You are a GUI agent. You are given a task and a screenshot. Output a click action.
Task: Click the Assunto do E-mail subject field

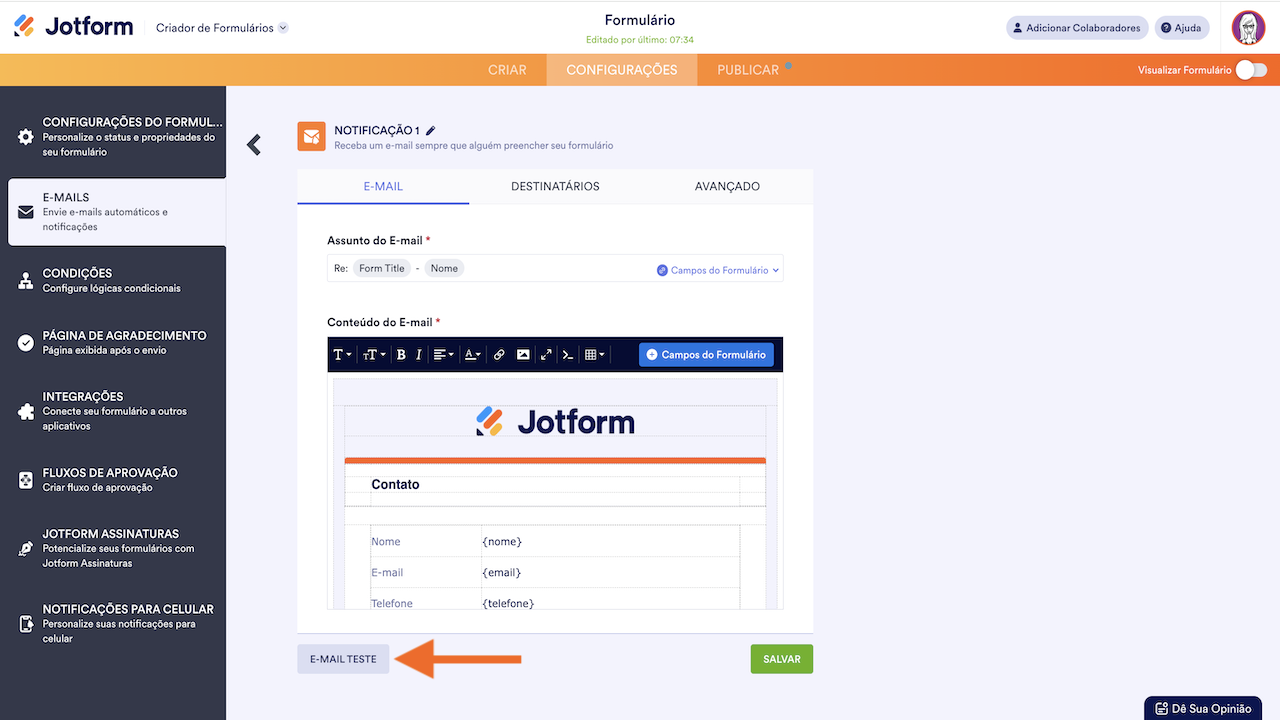(x=555, y=268)
